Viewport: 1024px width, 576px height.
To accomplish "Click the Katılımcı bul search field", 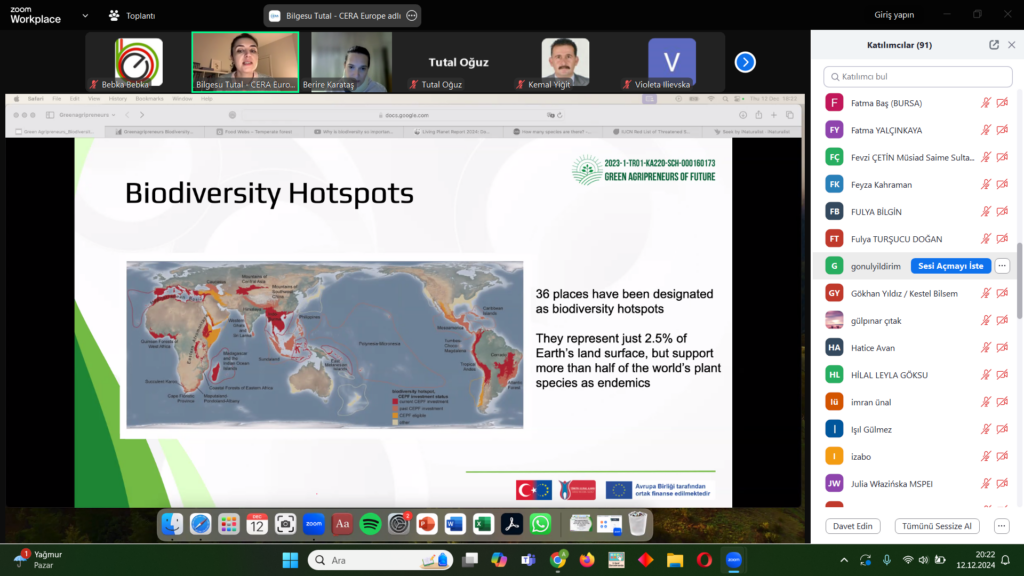I will (915, 76).
